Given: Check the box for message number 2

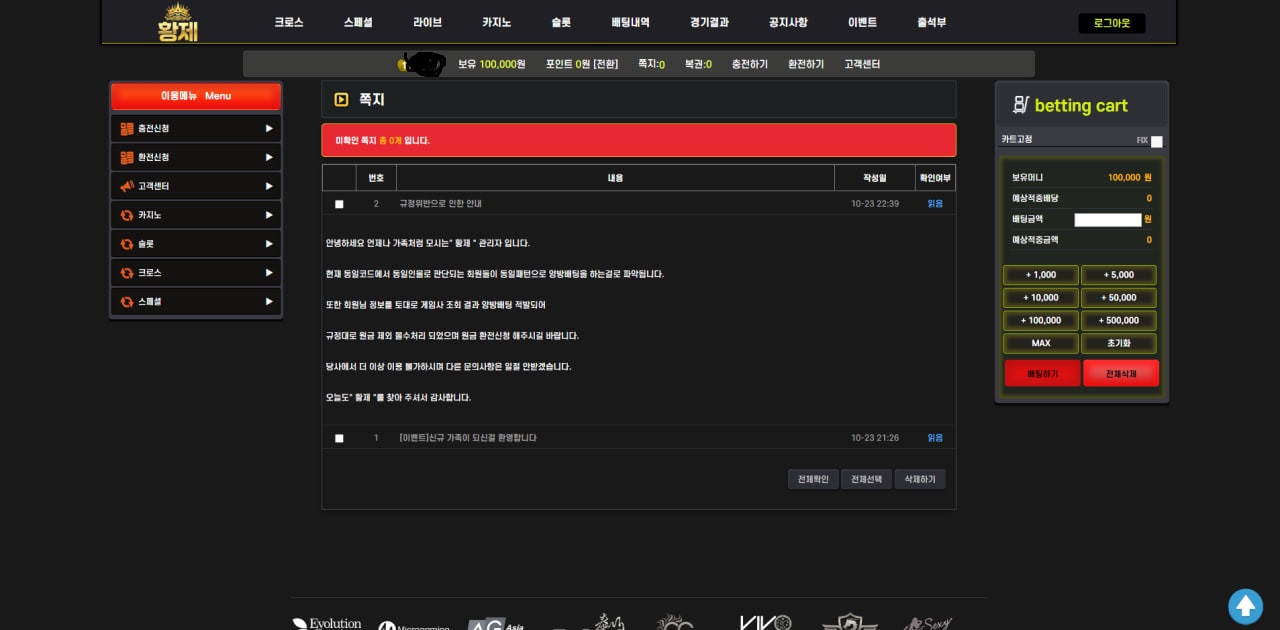Looking at the screenshot, I should click(339, 204).
